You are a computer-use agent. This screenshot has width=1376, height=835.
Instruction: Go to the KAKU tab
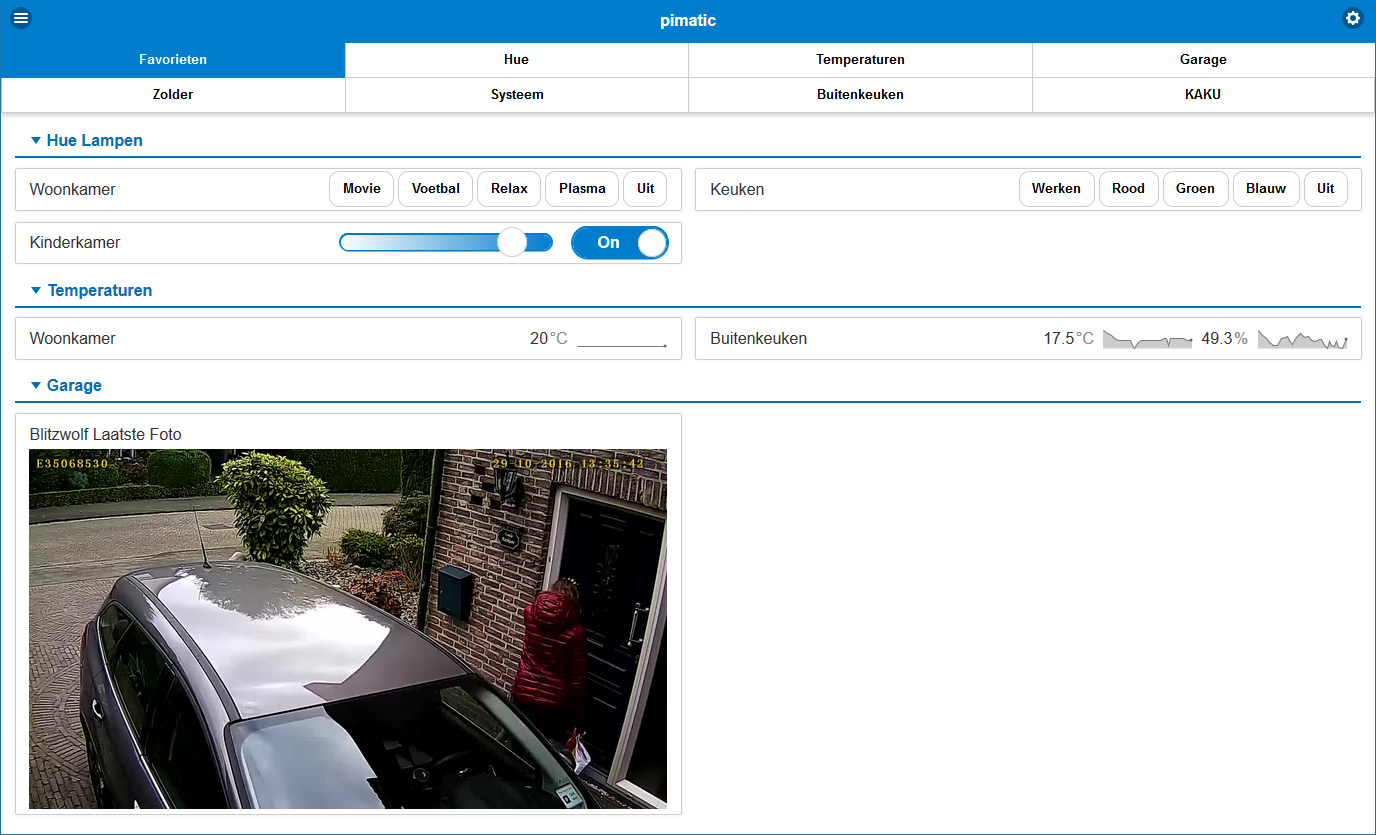pyautogui.click(x=1203, y=95)
